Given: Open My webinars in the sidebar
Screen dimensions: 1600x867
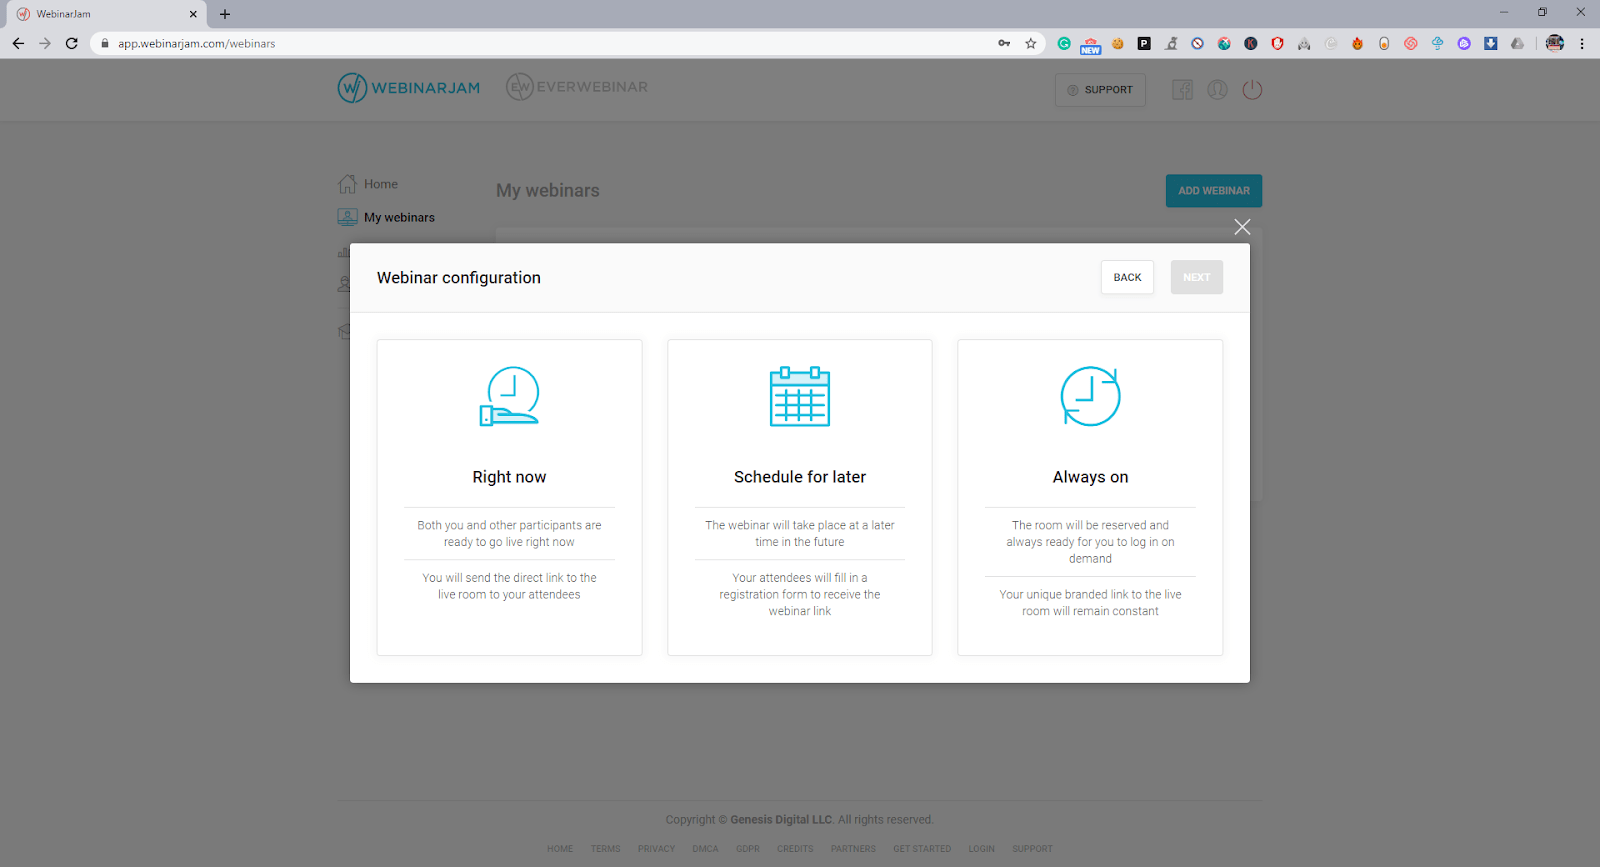Looking at the screenshot, I should (x=386, y=217).
